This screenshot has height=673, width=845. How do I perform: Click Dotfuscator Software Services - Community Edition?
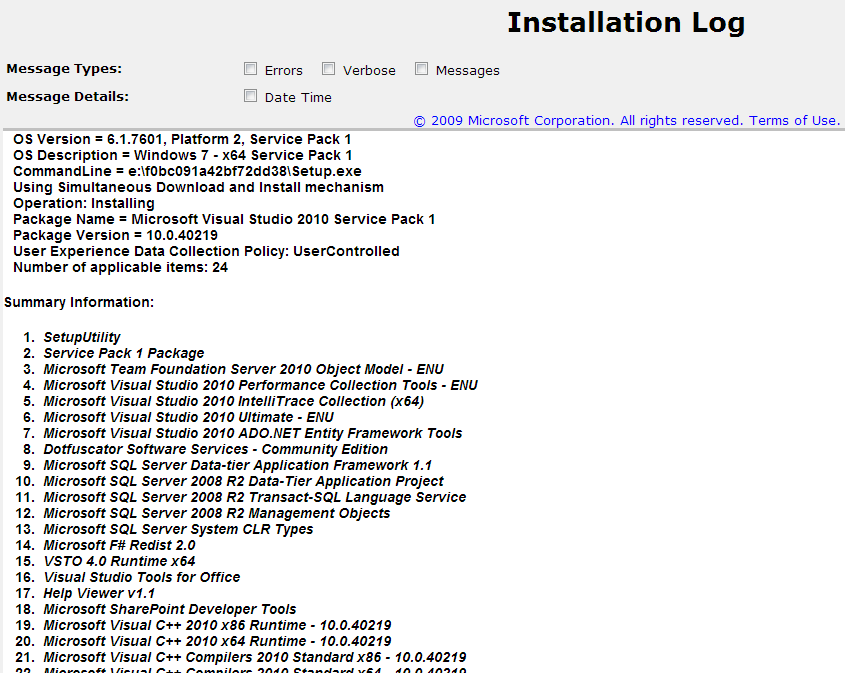[x=216, y=449]
